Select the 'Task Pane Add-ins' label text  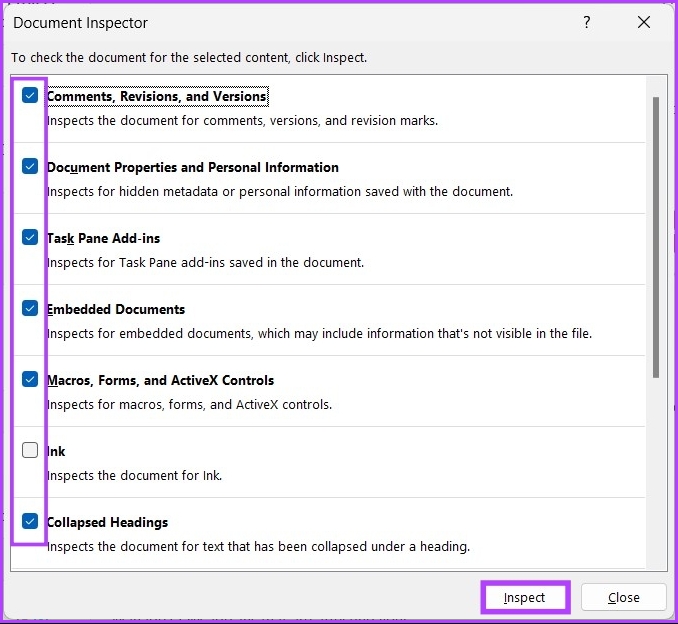pos(103,239)
